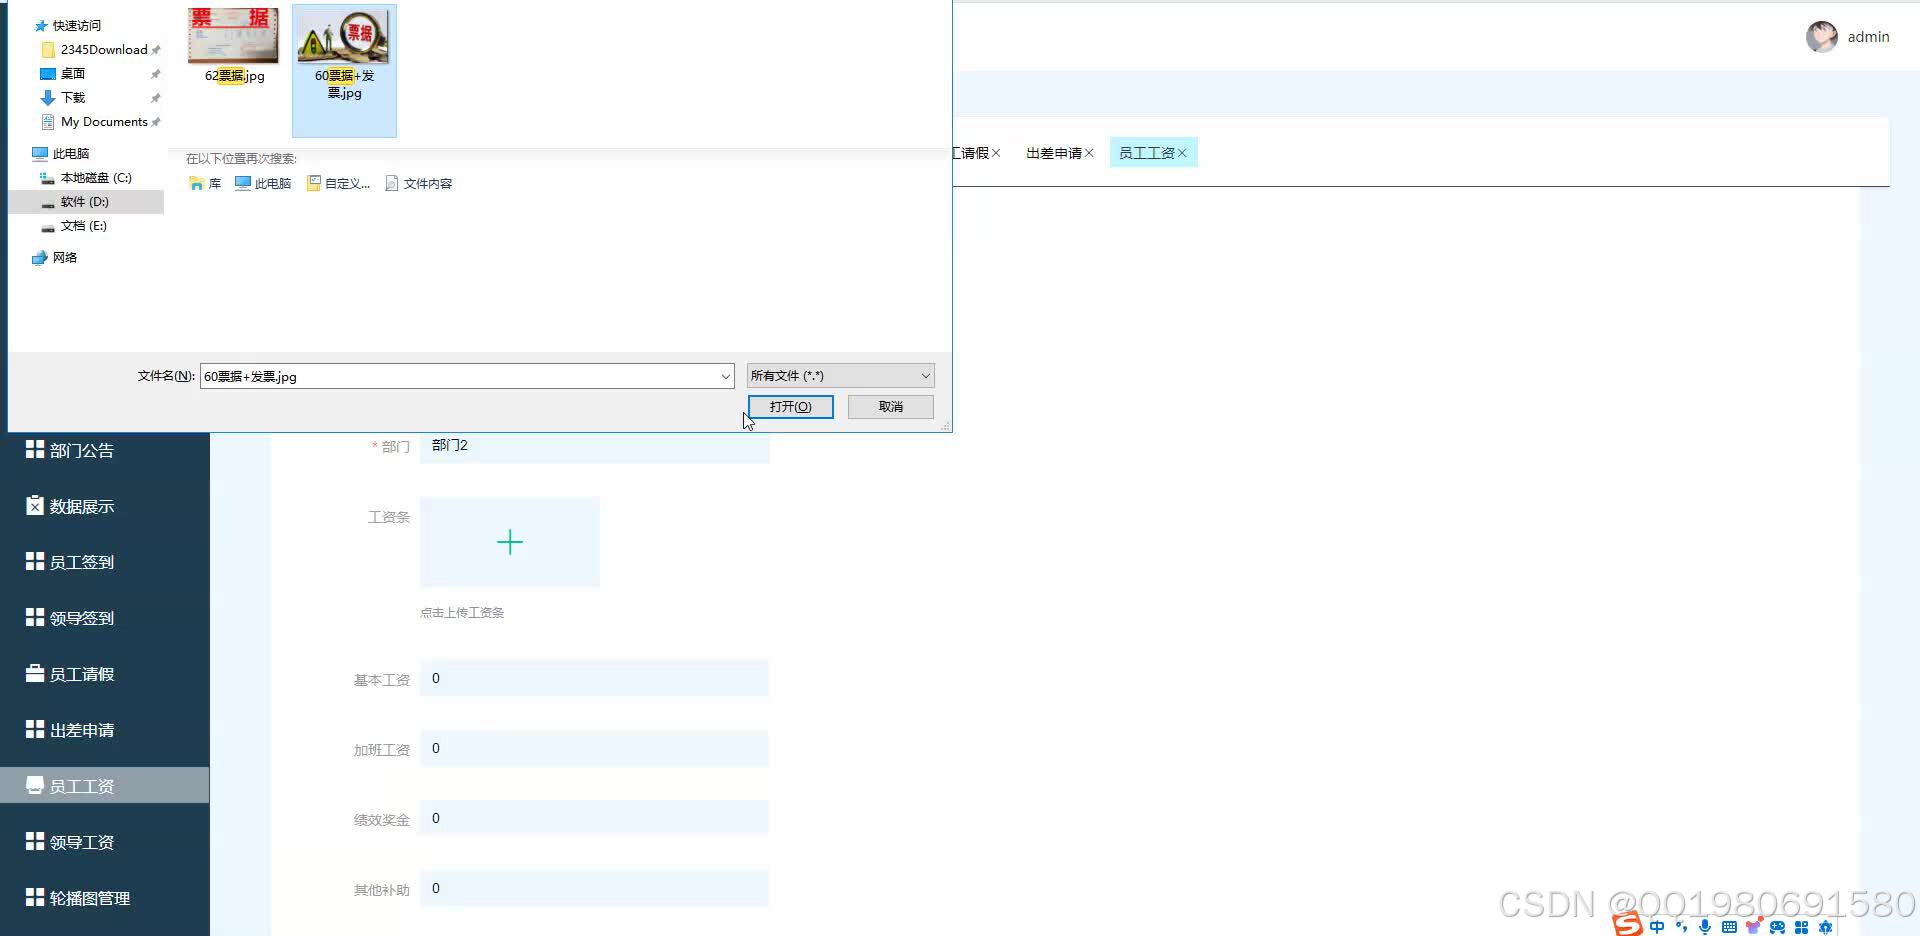Close the 员工请假 tab
Screen dimensions: 1920x936
click(996, 153)
